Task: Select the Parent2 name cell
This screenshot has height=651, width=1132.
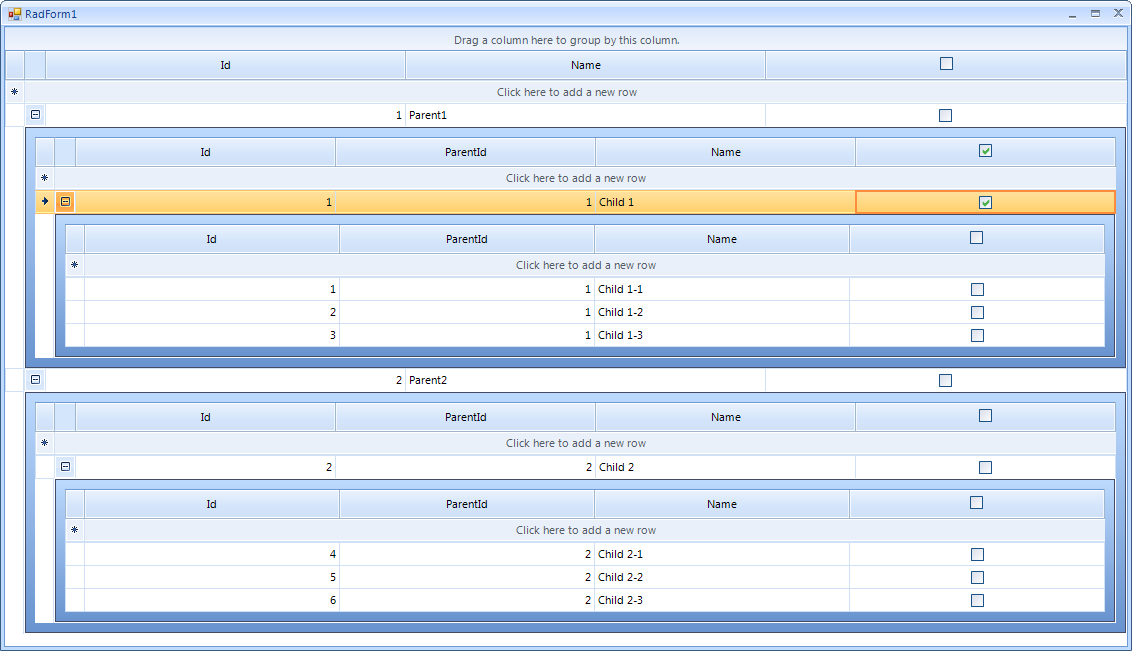Action: click(585, 380)
